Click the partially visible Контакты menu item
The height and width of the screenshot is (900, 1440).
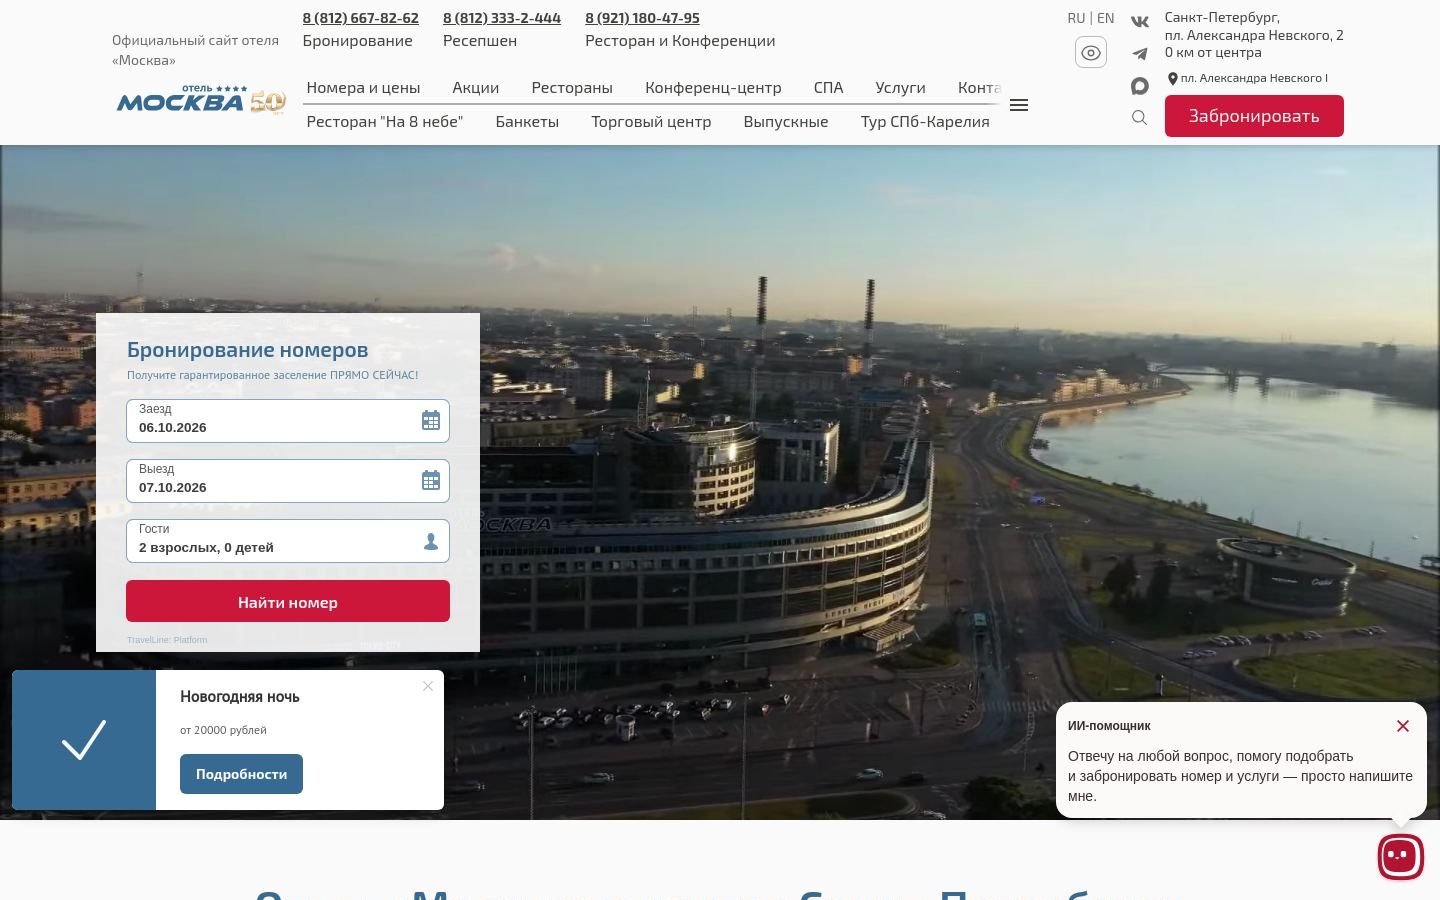point(979,87)
